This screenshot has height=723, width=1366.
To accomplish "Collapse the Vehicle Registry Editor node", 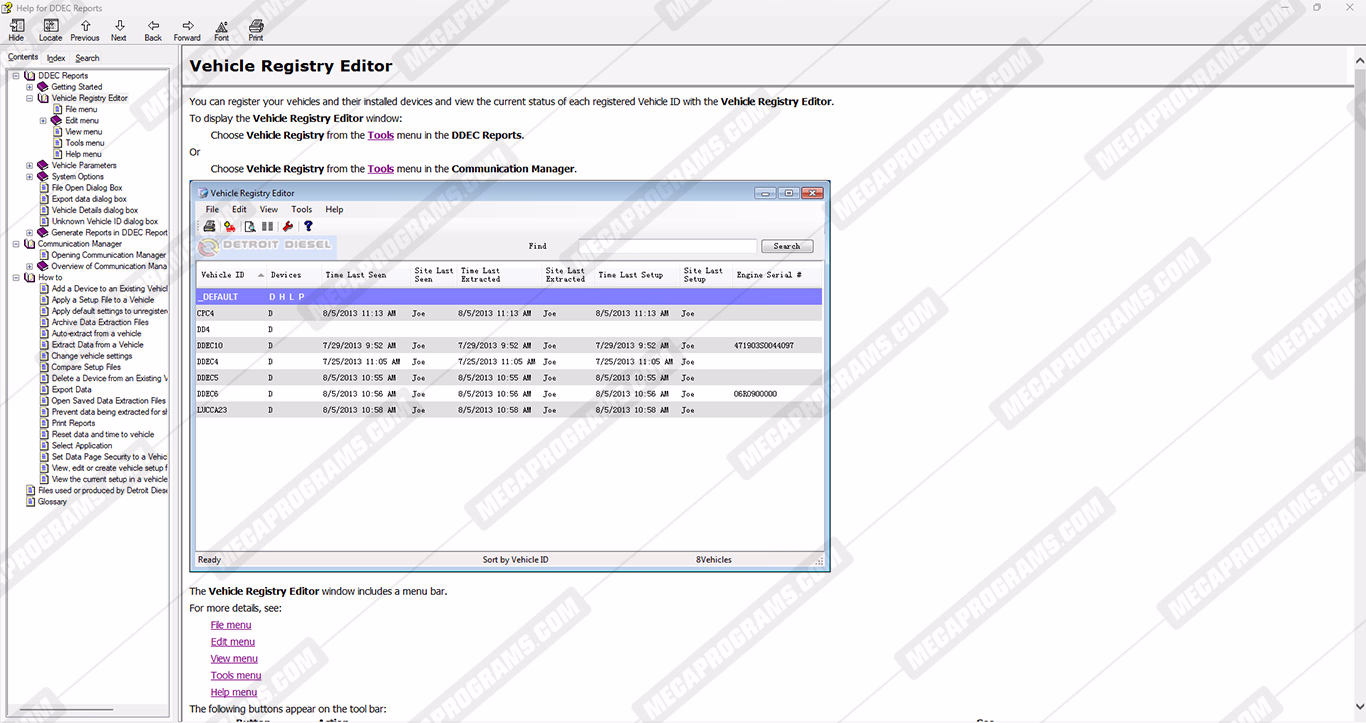I will tap(30, 98).
